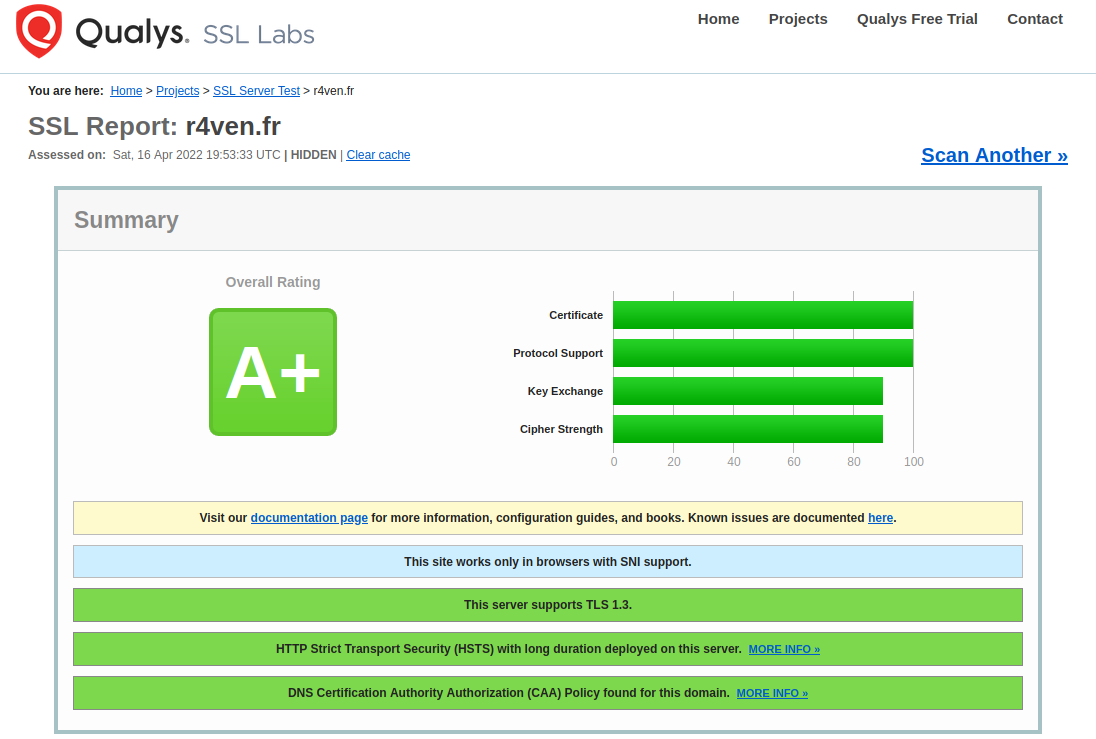Click the 'r4ven.fr' breadcrumb text
Screen dimensions: 1096x739
333,91
